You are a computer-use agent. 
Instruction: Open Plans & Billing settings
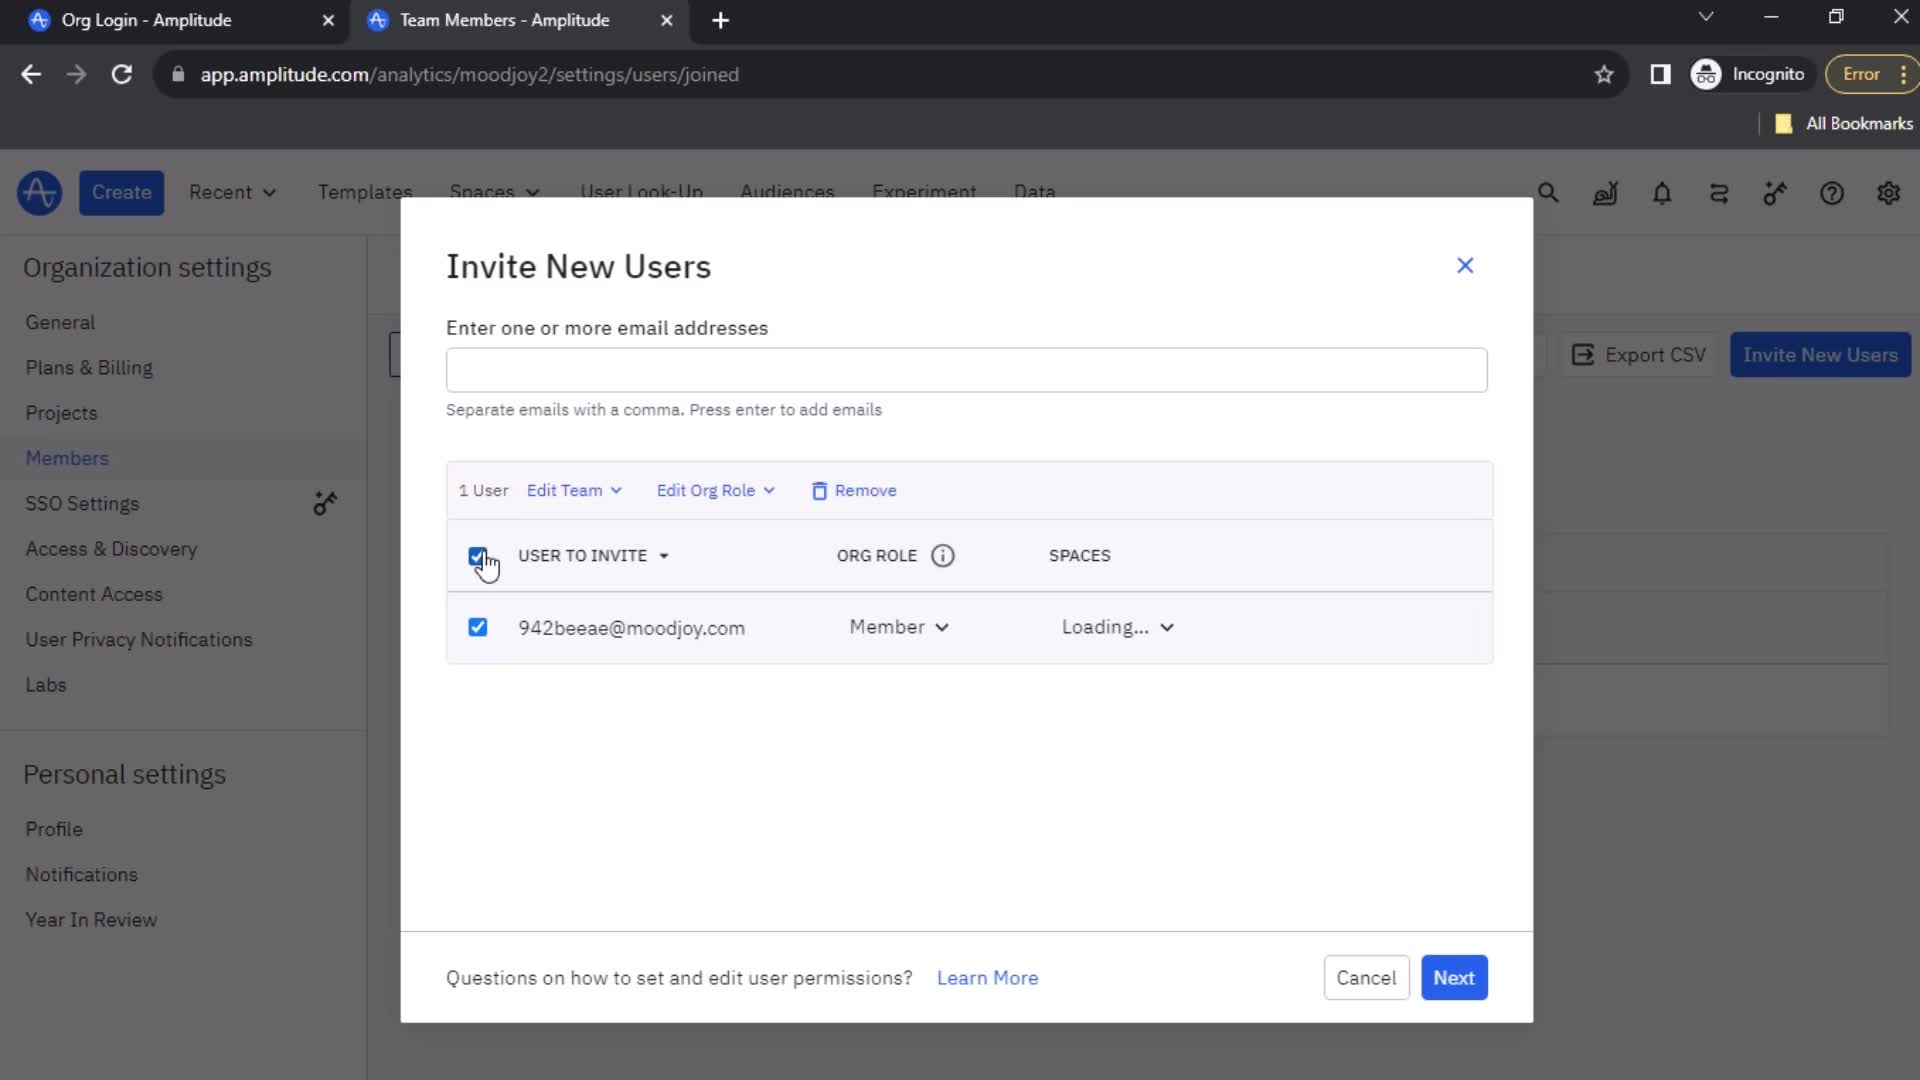point(89,367)
